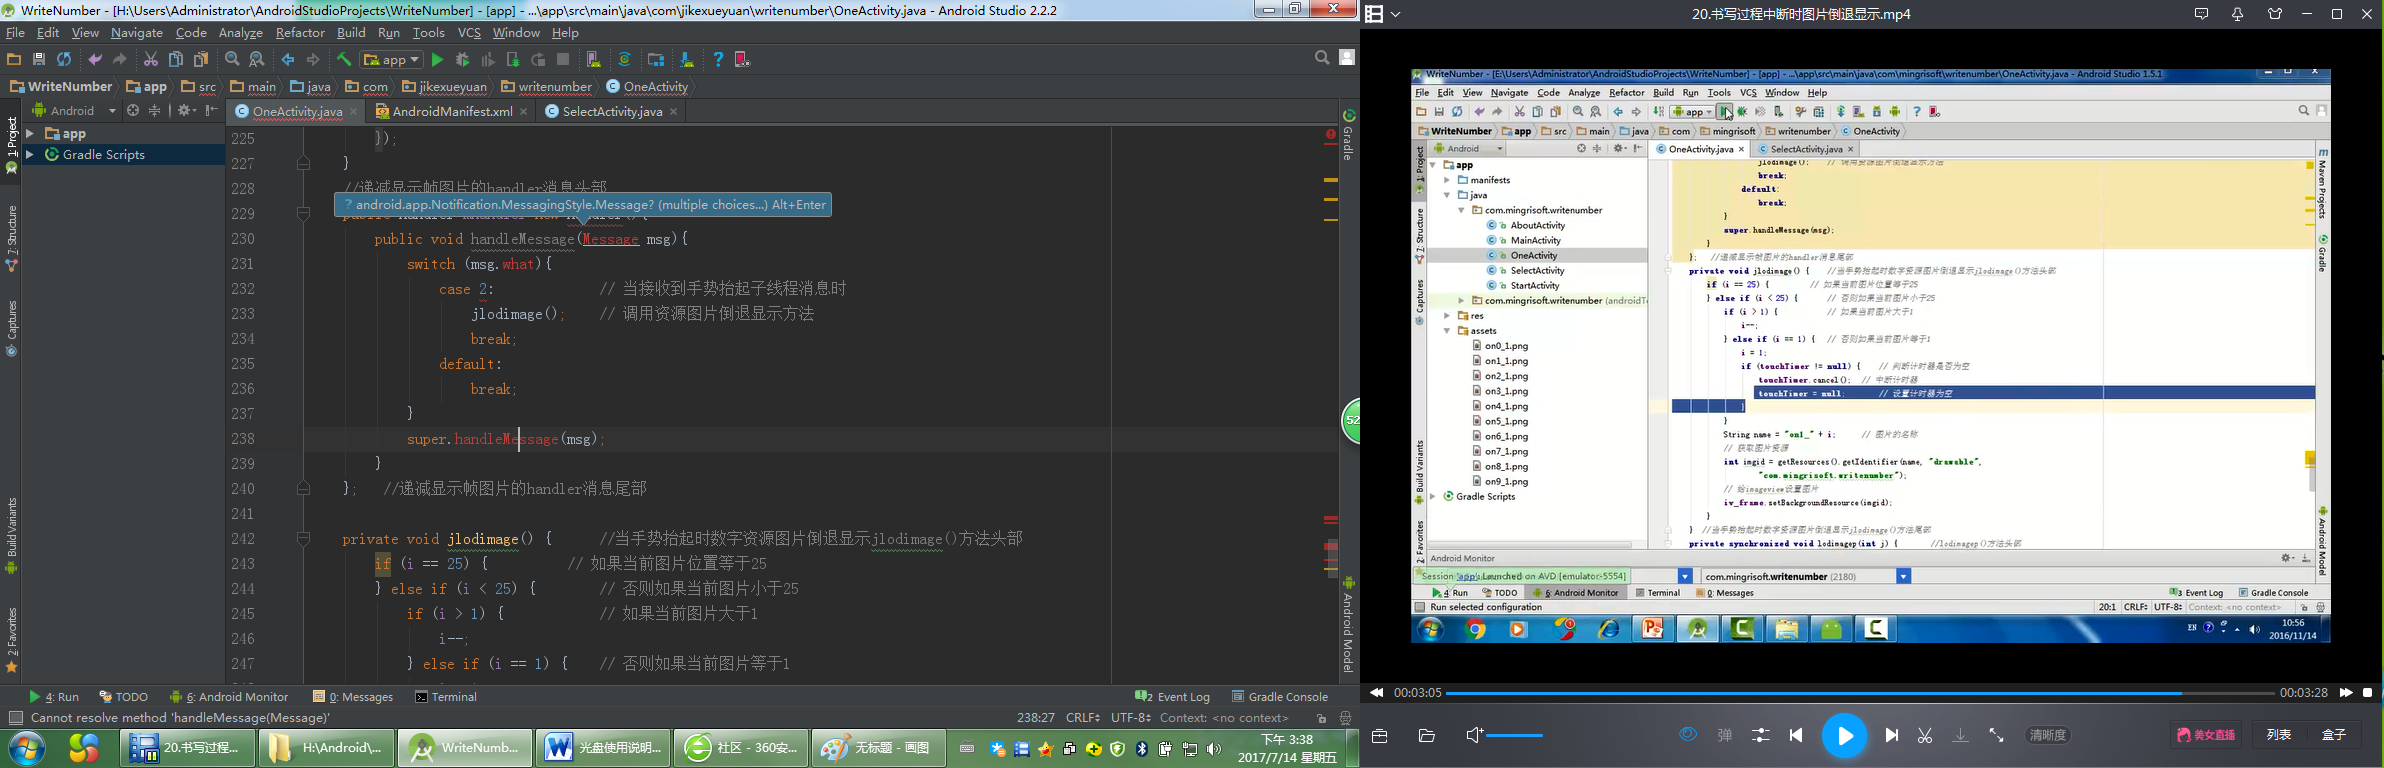Click the Make Project hammer icon
Screen dimensions: 2384x768
pos(344,60)
